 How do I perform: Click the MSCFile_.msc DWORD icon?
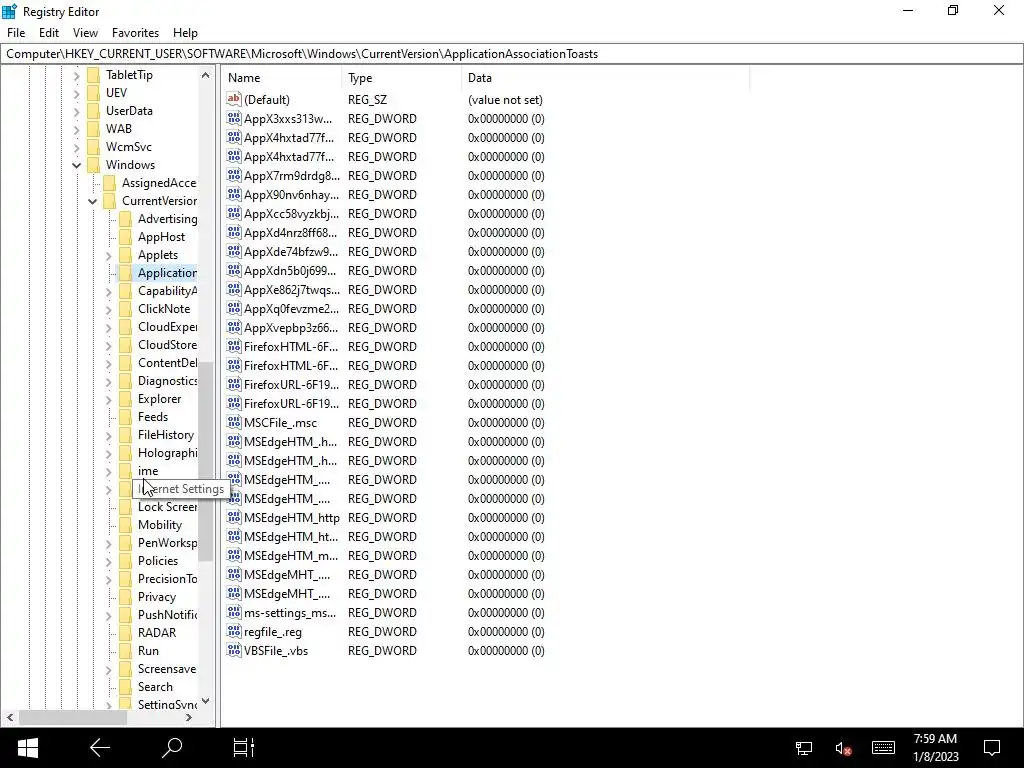tap(234, 422)
